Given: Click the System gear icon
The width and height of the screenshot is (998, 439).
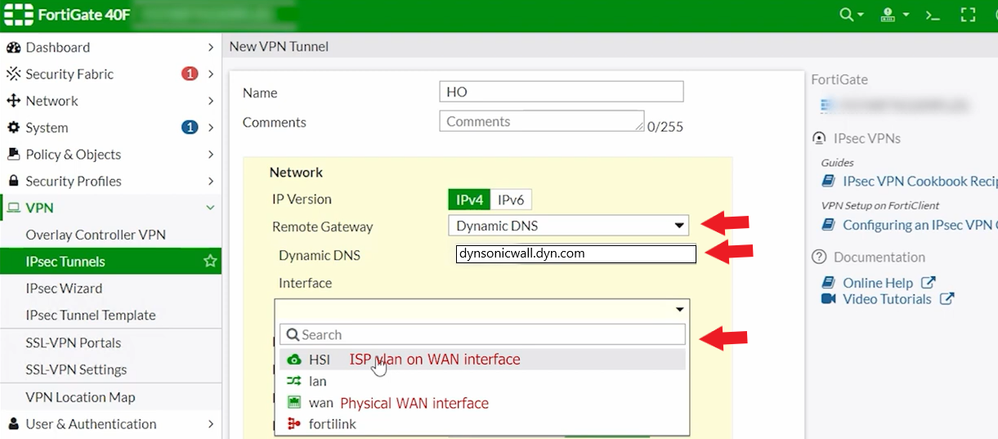Looking at the screenshot, I should pyautogui.click(x=13, y=127).
